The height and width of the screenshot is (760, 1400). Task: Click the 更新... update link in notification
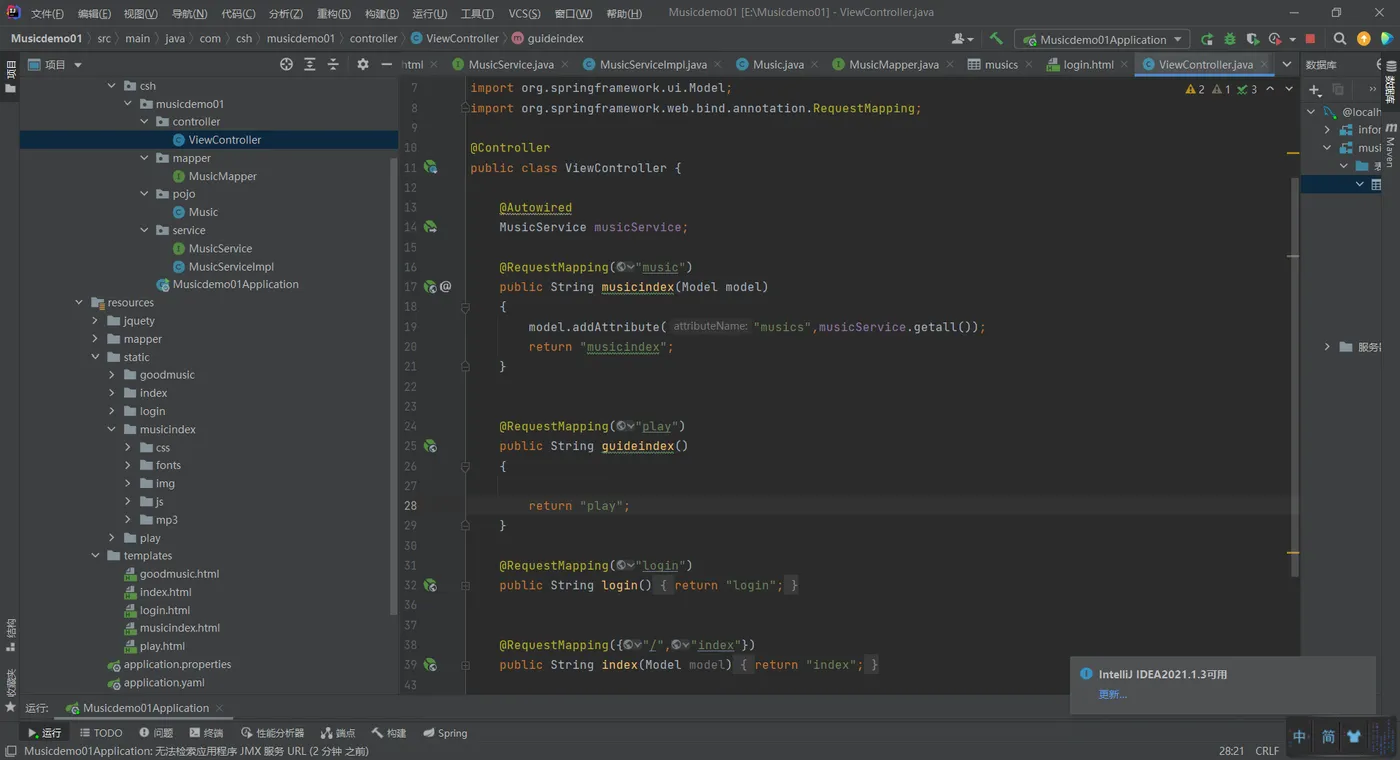1112,694
